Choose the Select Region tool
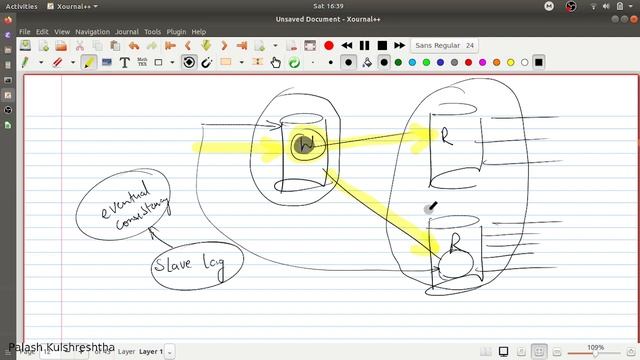 (x=226, y=62)
